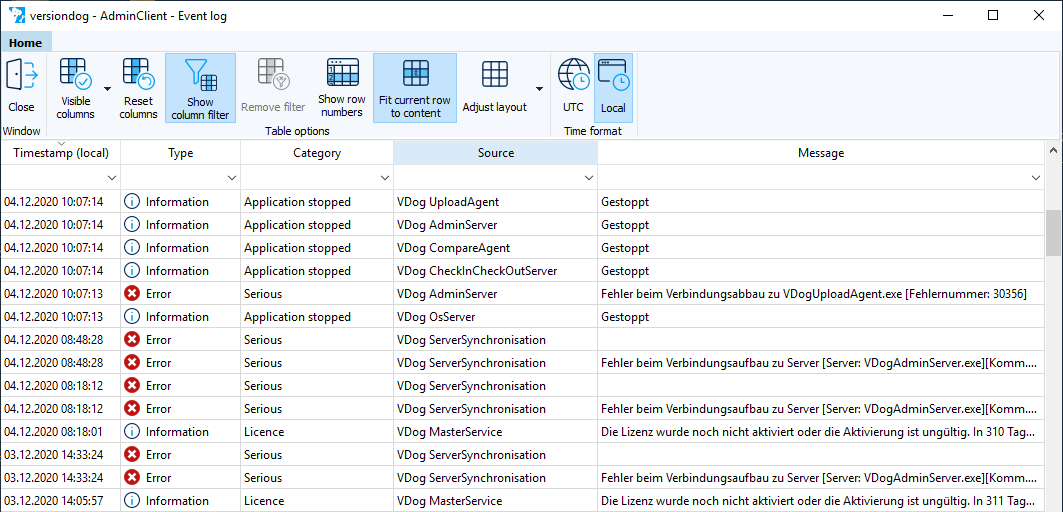
Task: Toggle Show column filter funnel icon
Action: click(x=200, y=75)
